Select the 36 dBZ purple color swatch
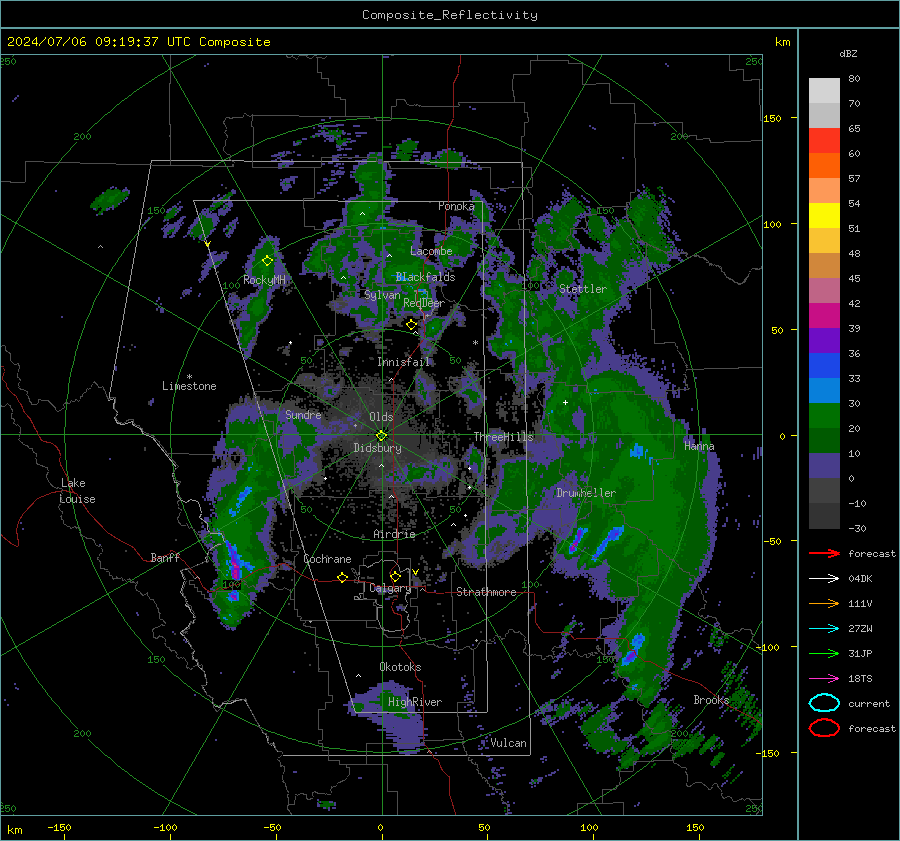This screenshot has width=900, height=841. click(824, 340)
